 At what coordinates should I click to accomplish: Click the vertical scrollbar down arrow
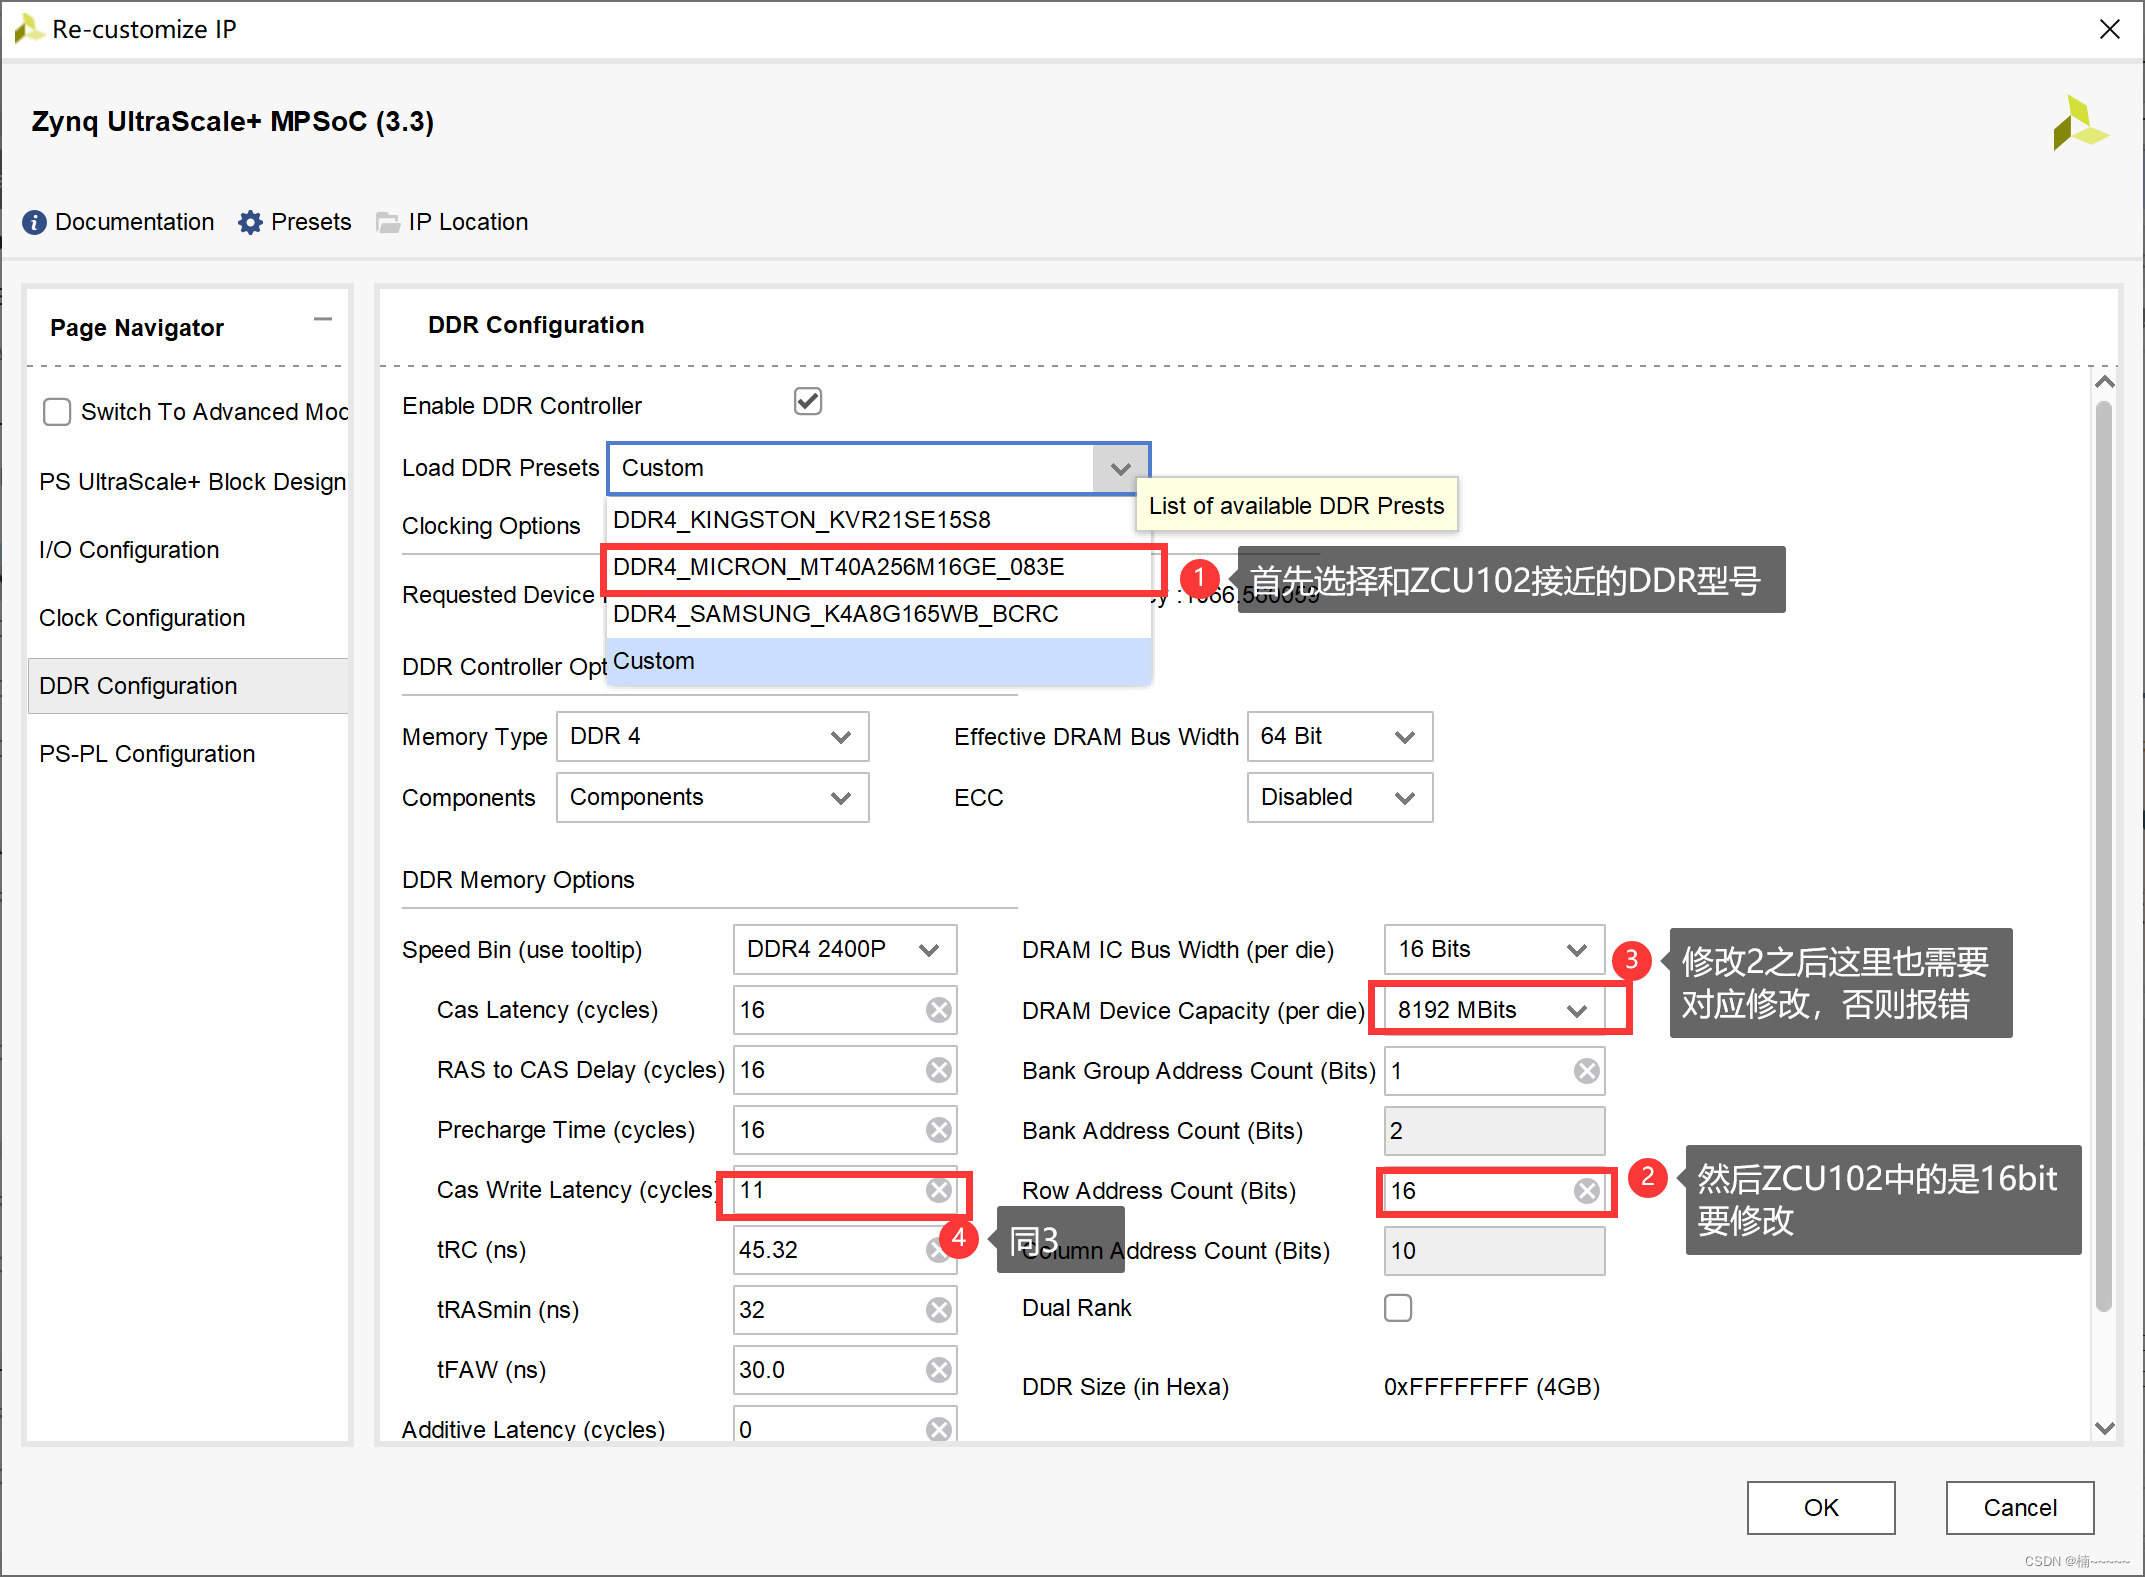2104,1428
